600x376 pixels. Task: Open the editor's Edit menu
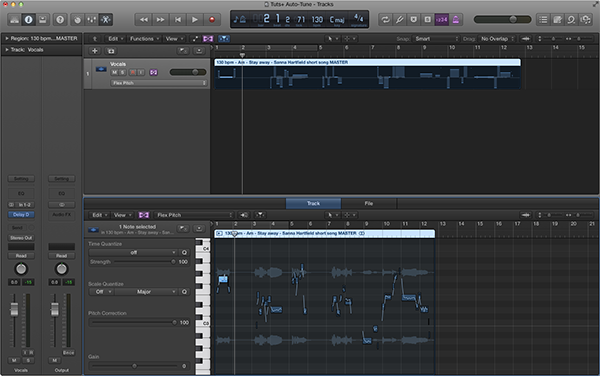click(x=99, y=215)
